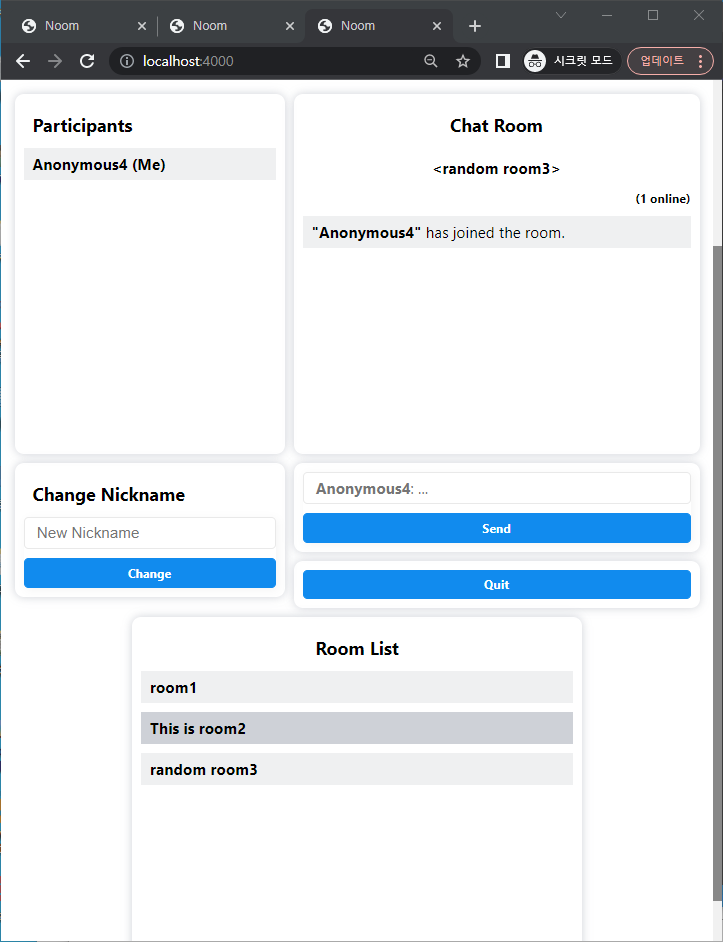Open a new tab with the plus icon
Viewport: 723px width, 942px height.
click(475, 26)
